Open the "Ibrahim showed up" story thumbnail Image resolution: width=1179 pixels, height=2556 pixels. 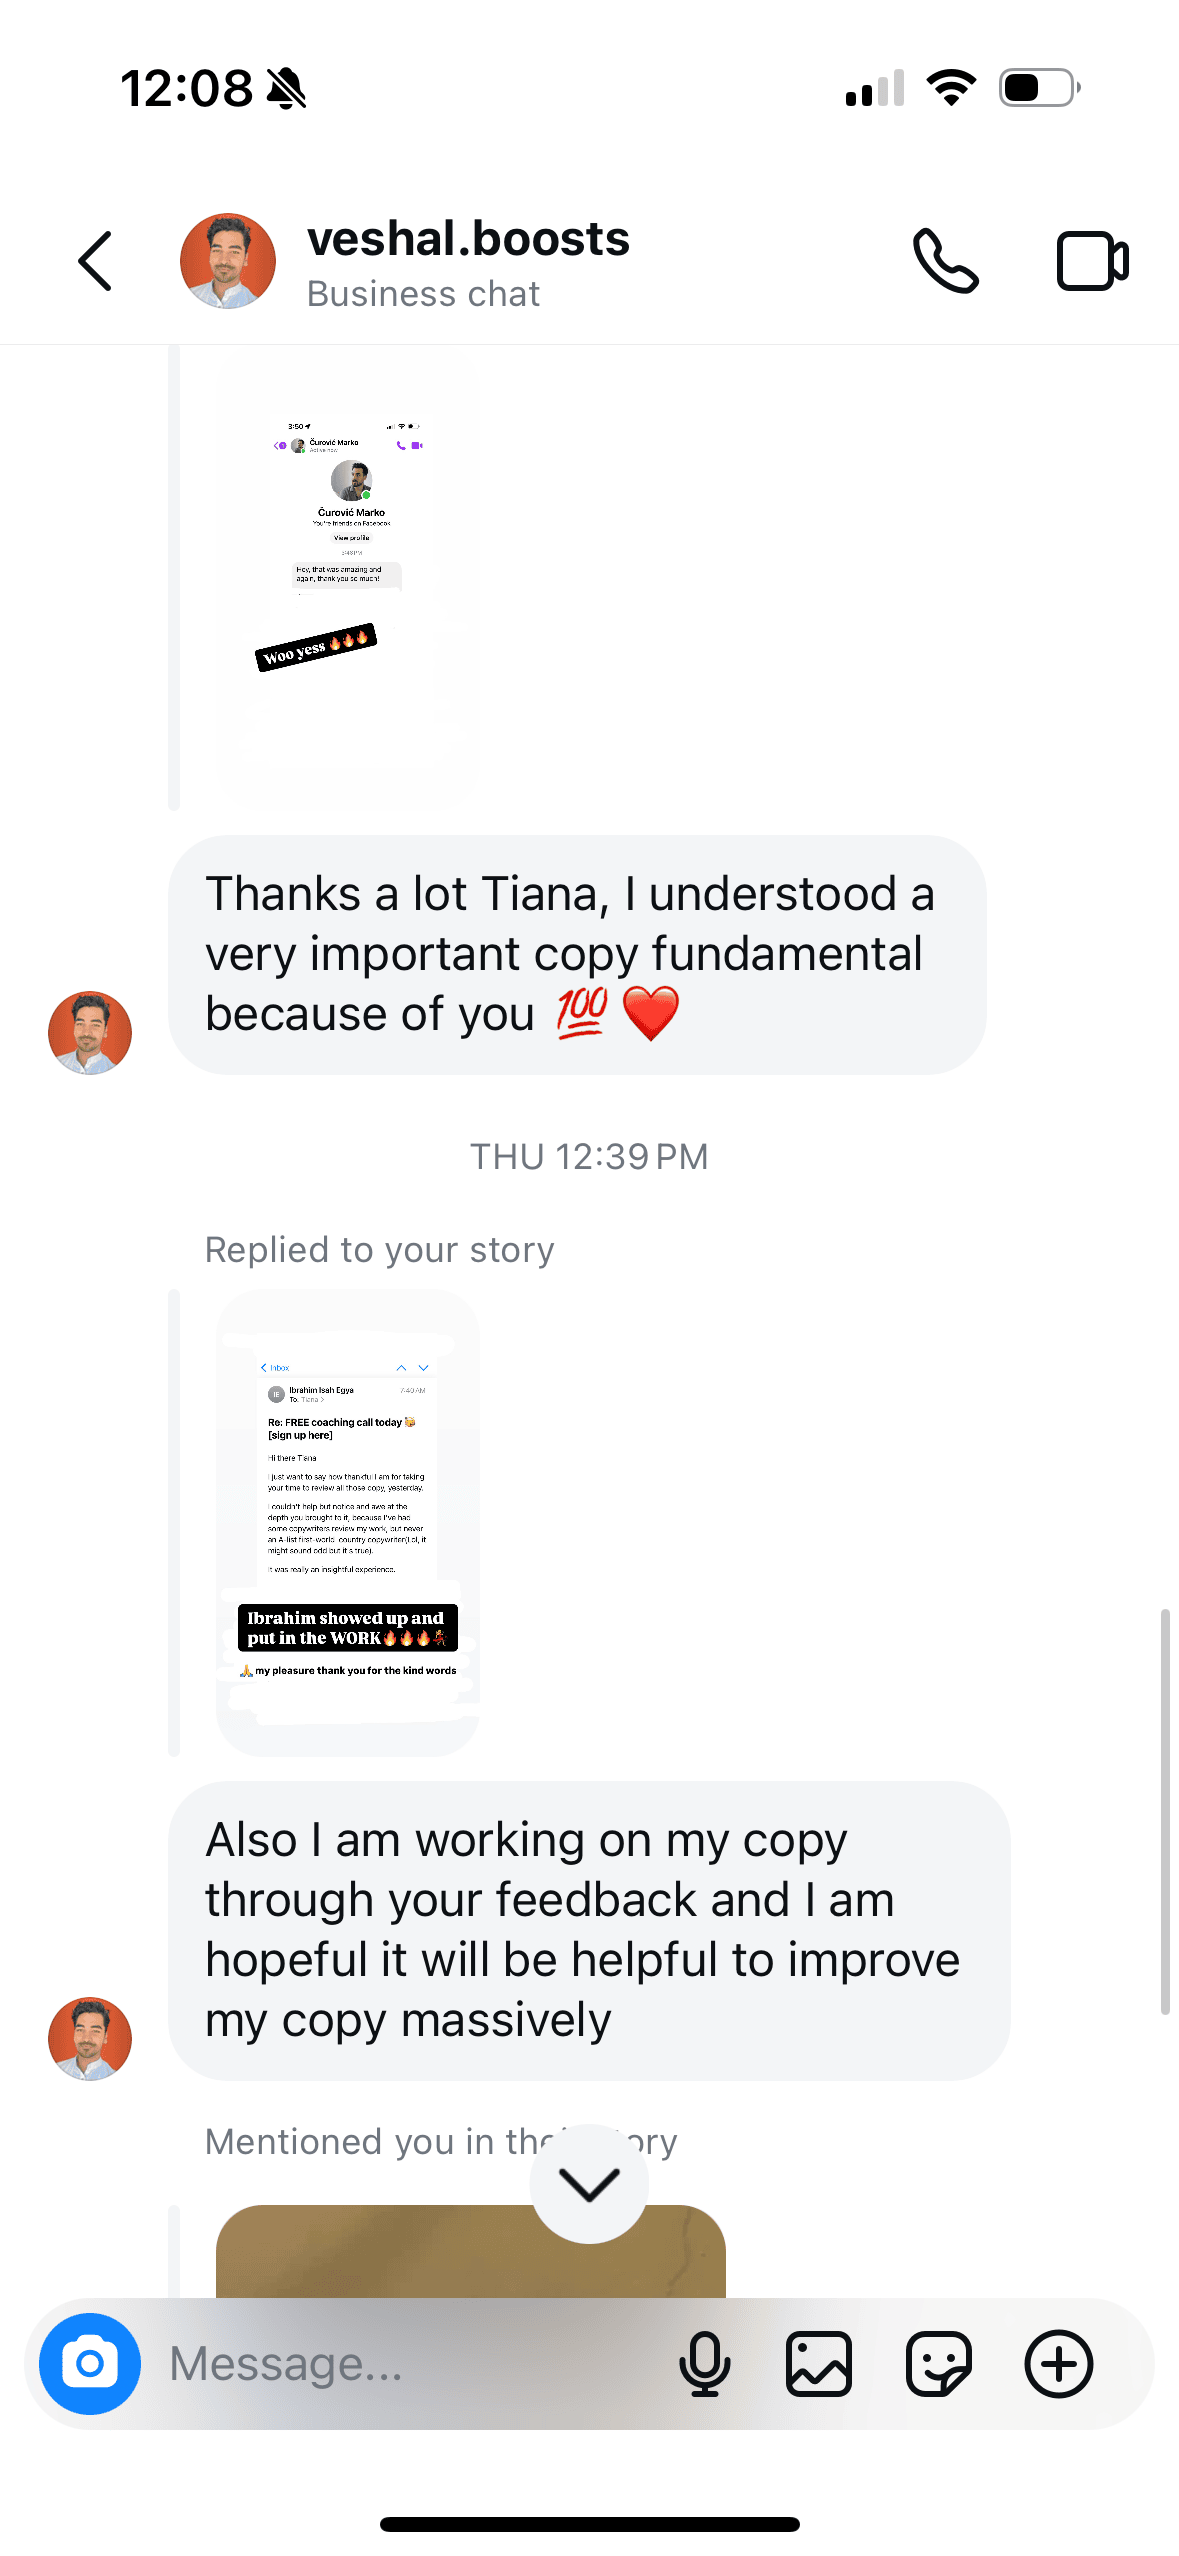coord(347,1522)
